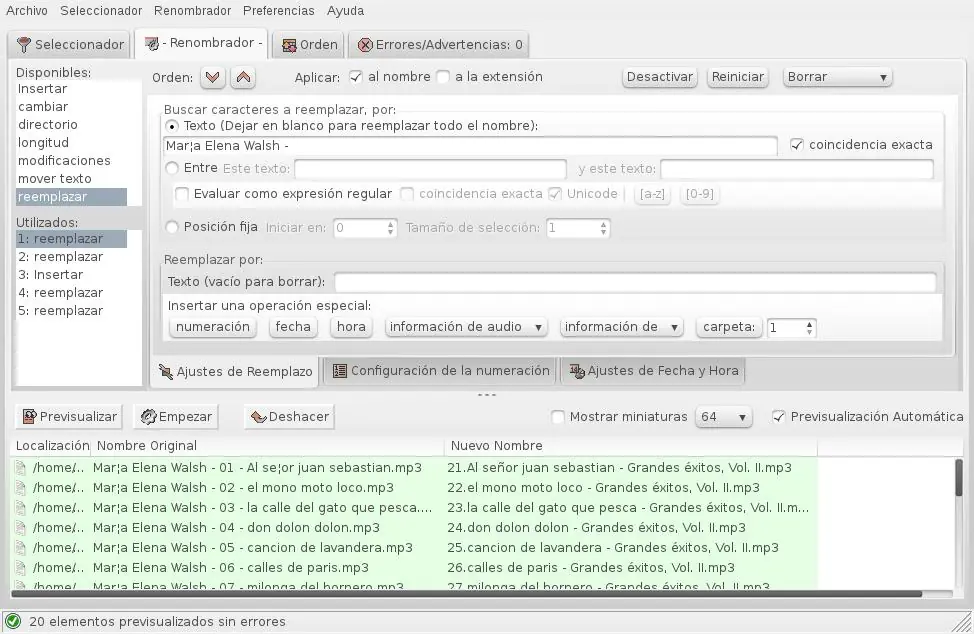Click 'Nombre Original' column header
This screenshot has height=634, width=974.
click(267, 446)
